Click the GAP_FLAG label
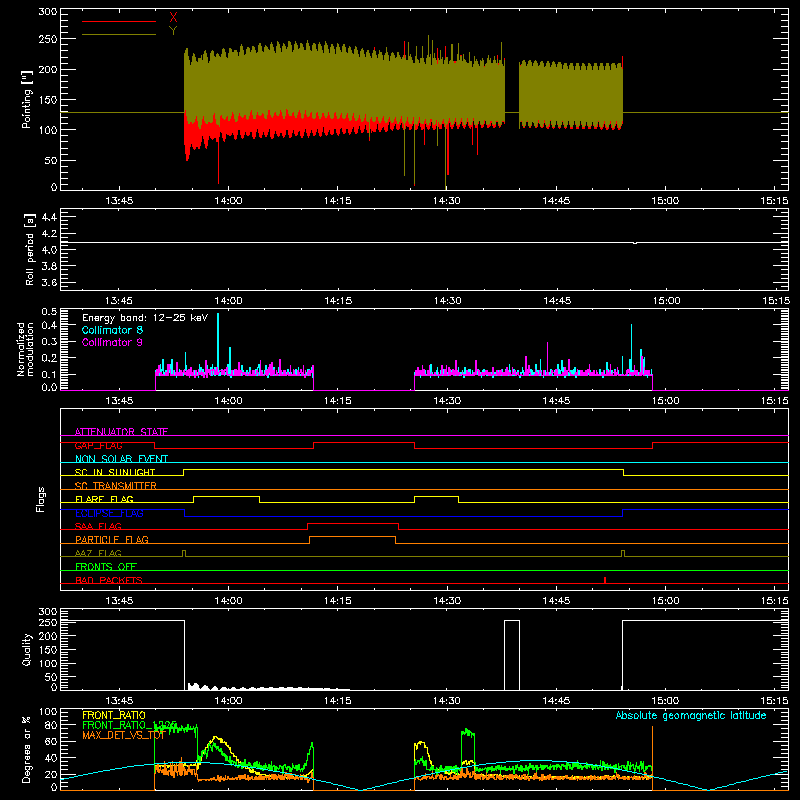This screenshot has height=800, width=800. coord(98,445)
